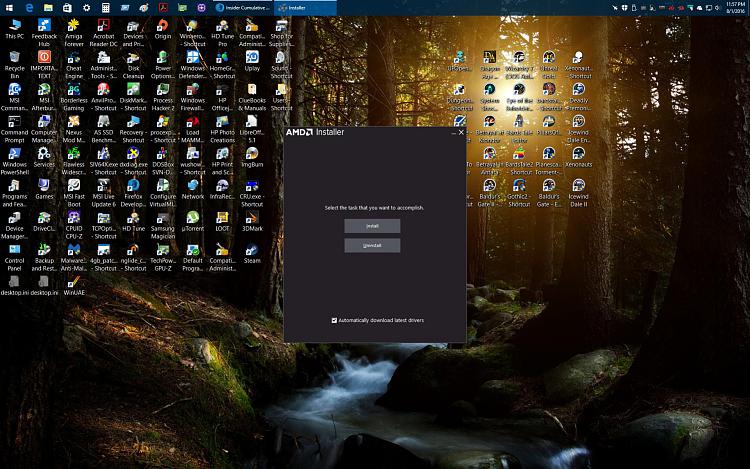
Task: Click the Install button in AMD Installer
Action: click(372, 226)
